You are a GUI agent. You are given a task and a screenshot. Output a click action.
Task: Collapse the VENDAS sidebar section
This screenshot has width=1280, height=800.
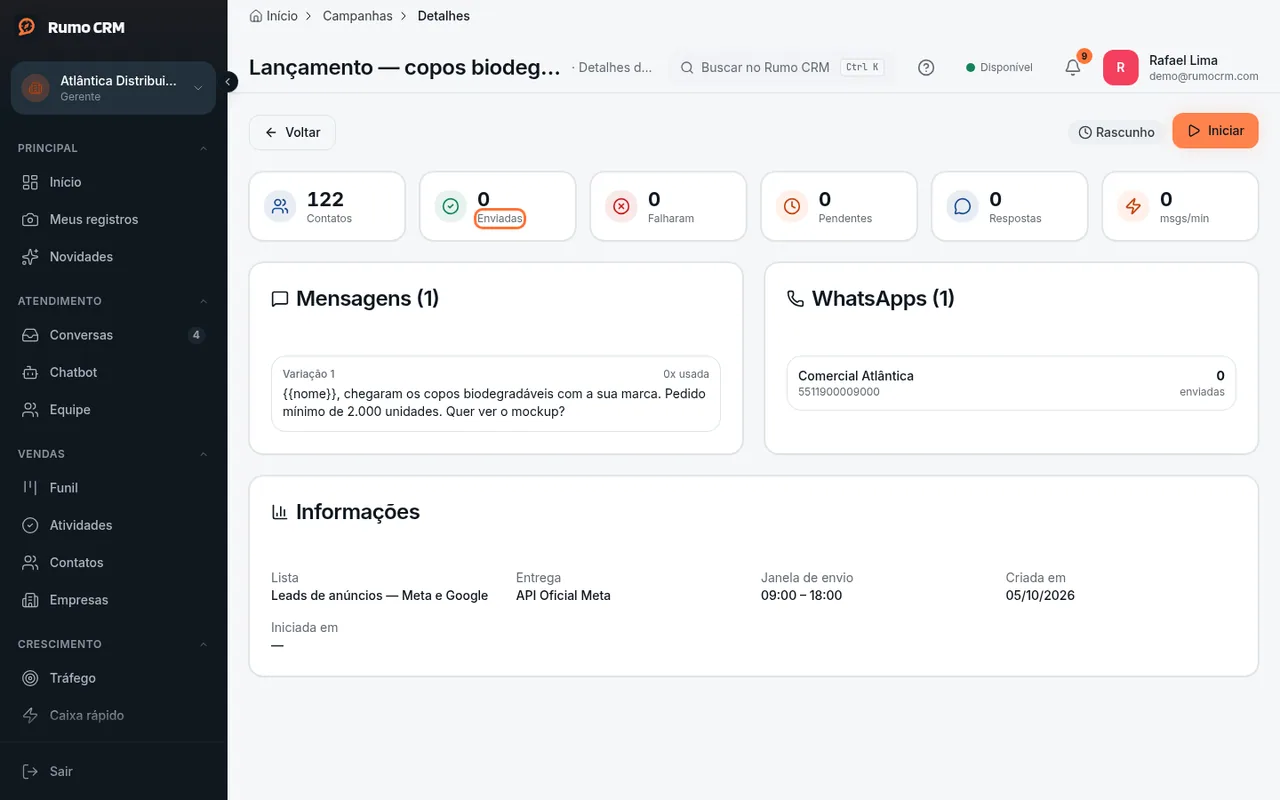point(204,454)
